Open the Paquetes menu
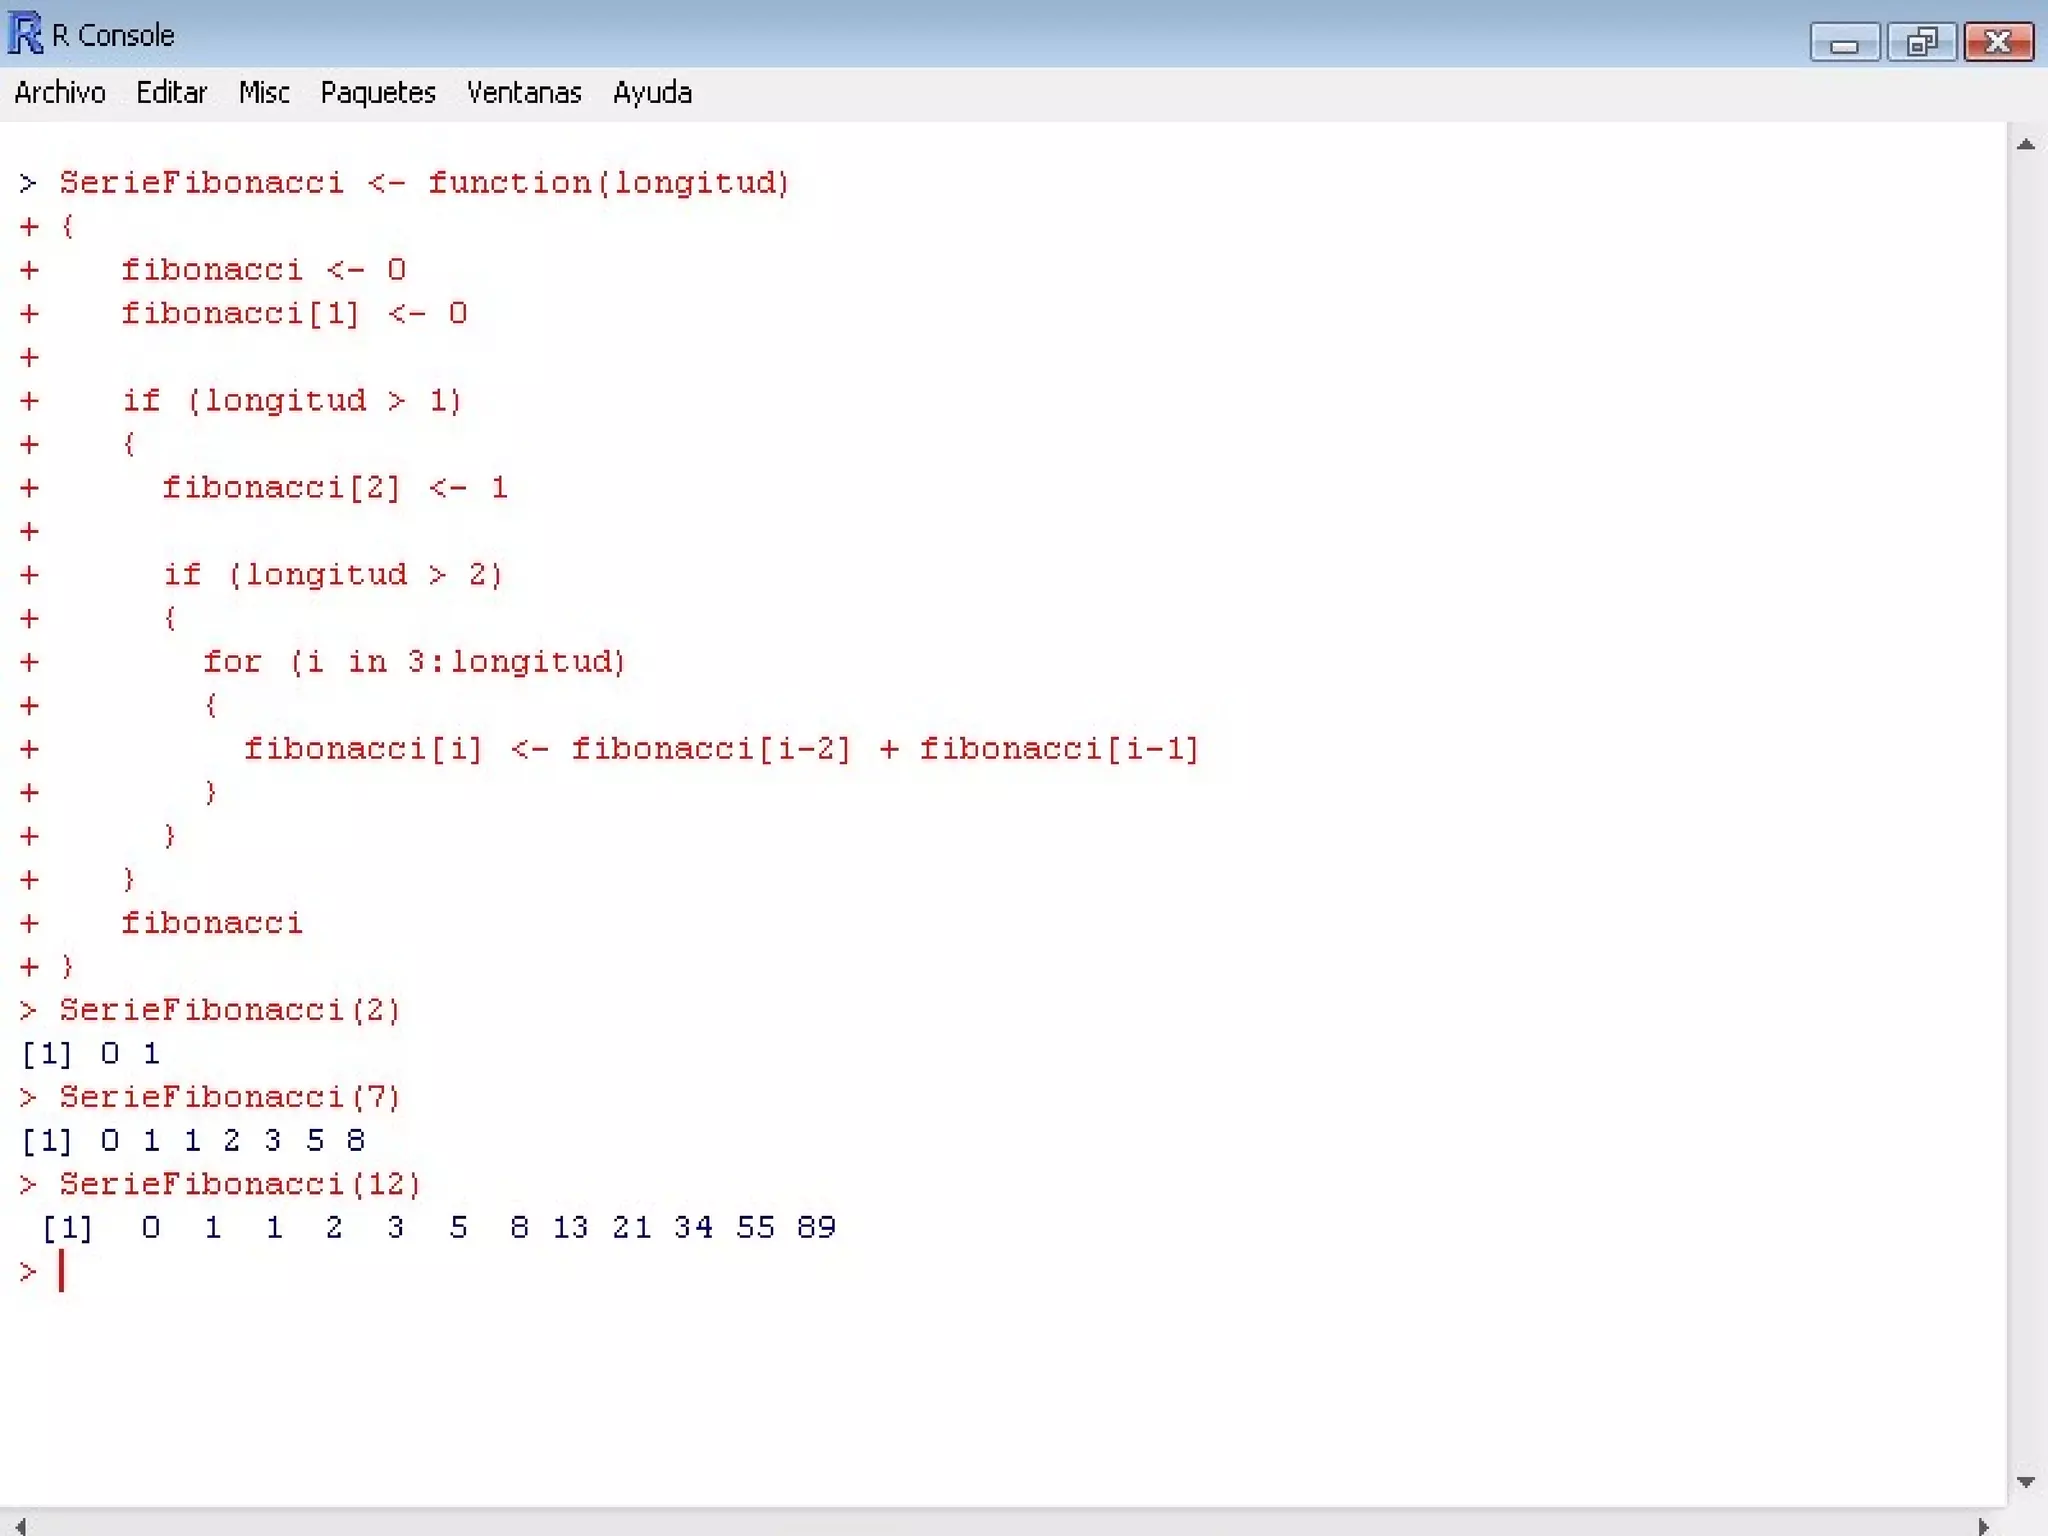2048x1536 pixels. pyautogui.click(x=378, y=93)
